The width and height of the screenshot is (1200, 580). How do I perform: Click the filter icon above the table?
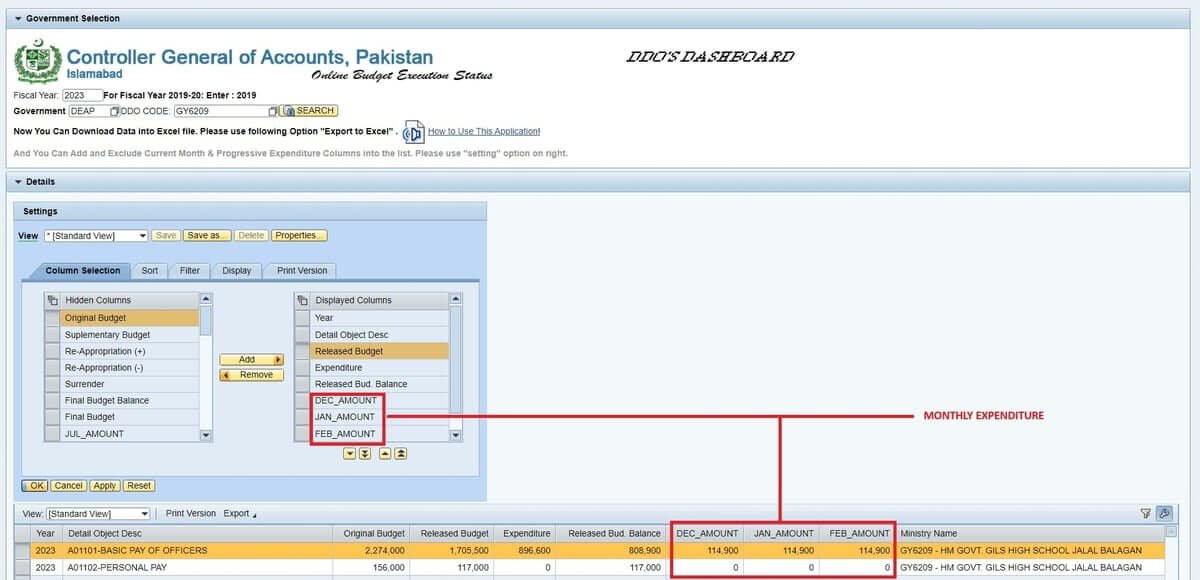(x=1144, y=513)
